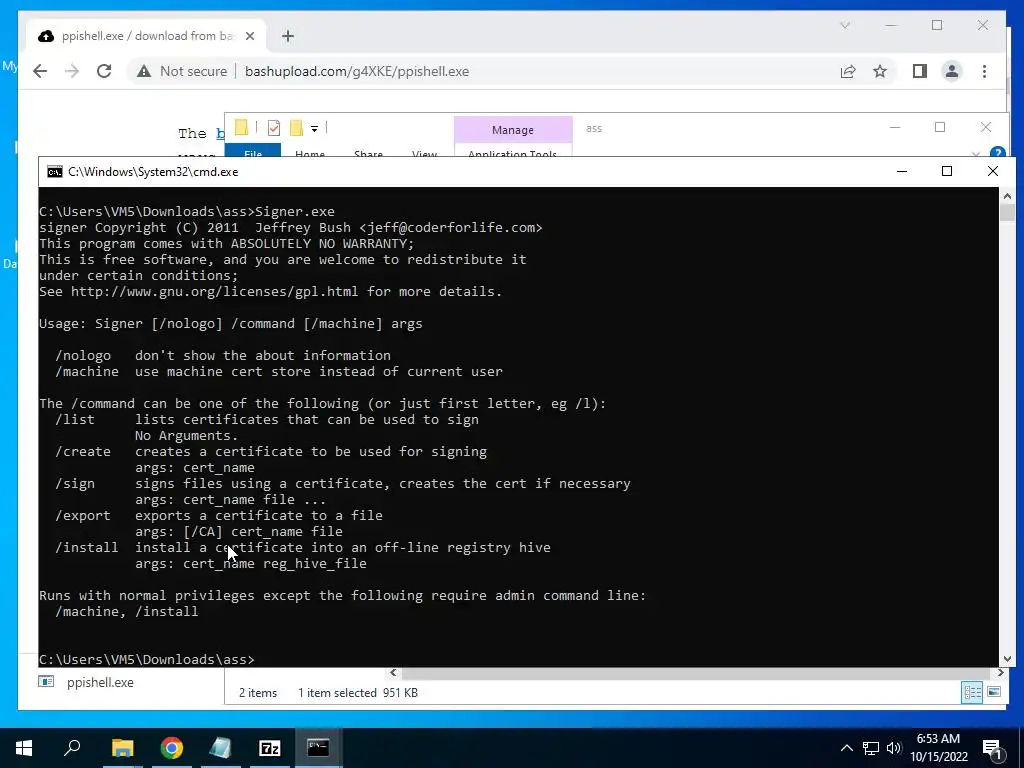Viewport: 1024px width, 768px height.
Task: Click '2 items' in Explorer status bar
Action: tap(258, 693)
